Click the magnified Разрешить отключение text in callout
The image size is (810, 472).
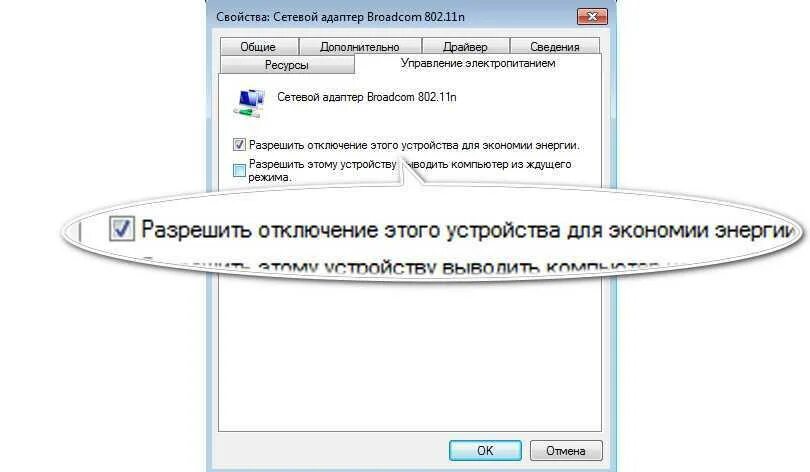467,230
